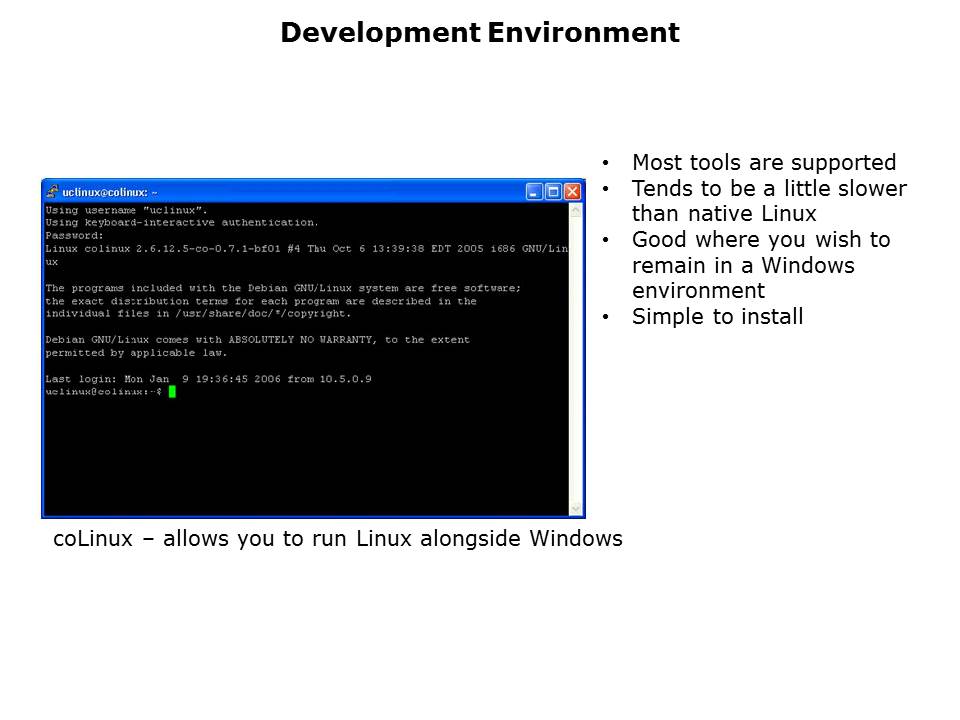This screenshot has width=960, height=720.
Task: Click the PuTTY icon in the title bar
Action: (x=52, y=191)
